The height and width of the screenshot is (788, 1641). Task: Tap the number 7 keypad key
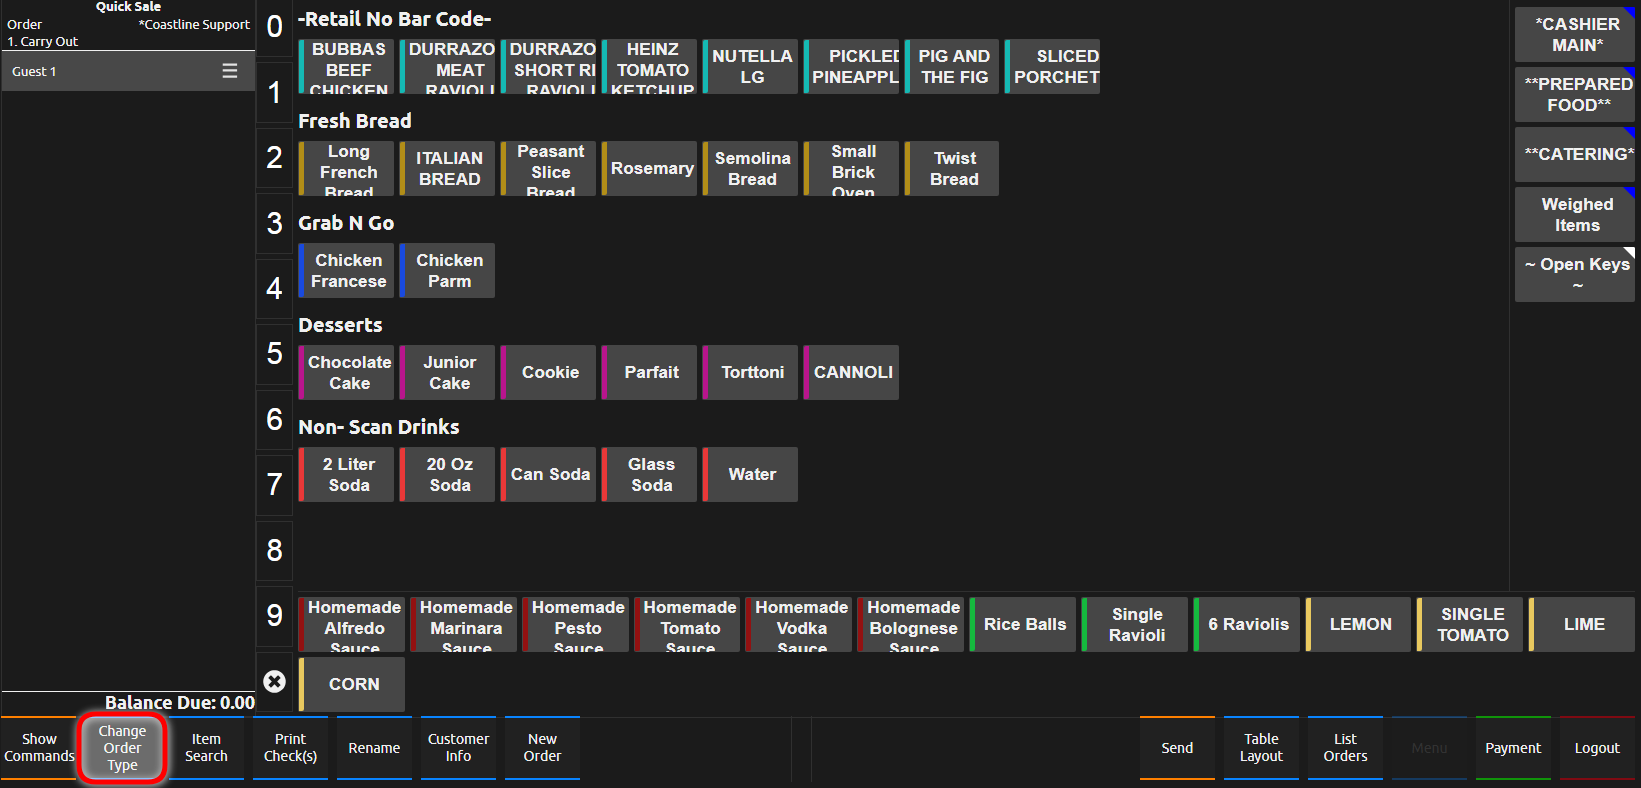tap(274, 484)
